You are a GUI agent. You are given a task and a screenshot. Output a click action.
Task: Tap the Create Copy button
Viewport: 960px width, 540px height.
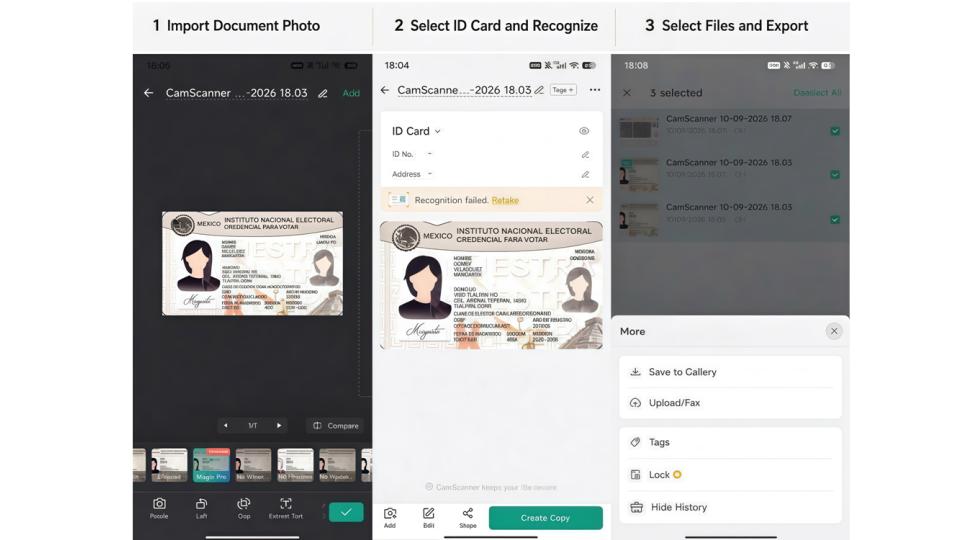pos(546,518)
